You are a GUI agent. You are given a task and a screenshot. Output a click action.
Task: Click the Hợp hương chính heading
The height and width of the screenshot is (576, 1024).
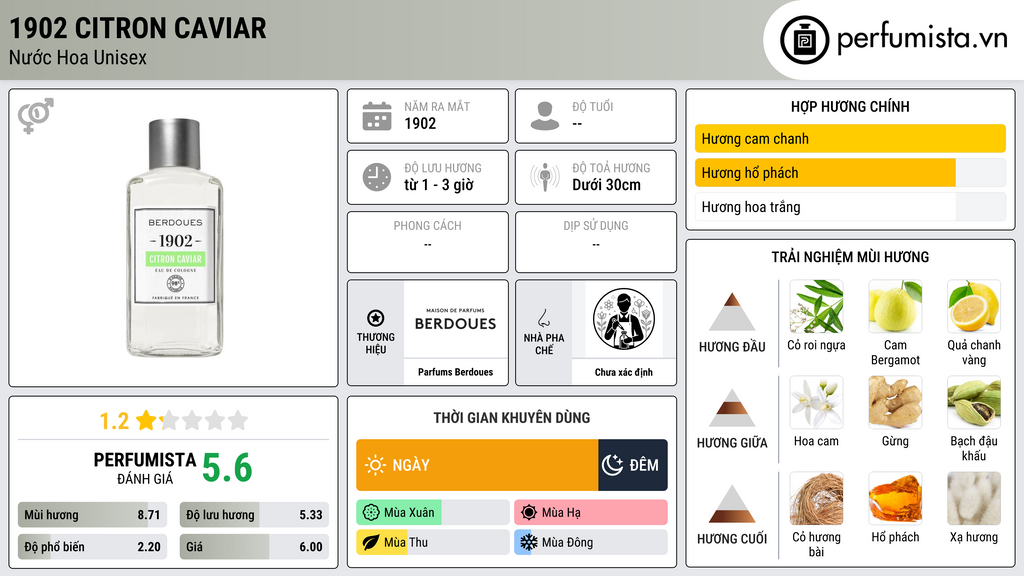850,106
